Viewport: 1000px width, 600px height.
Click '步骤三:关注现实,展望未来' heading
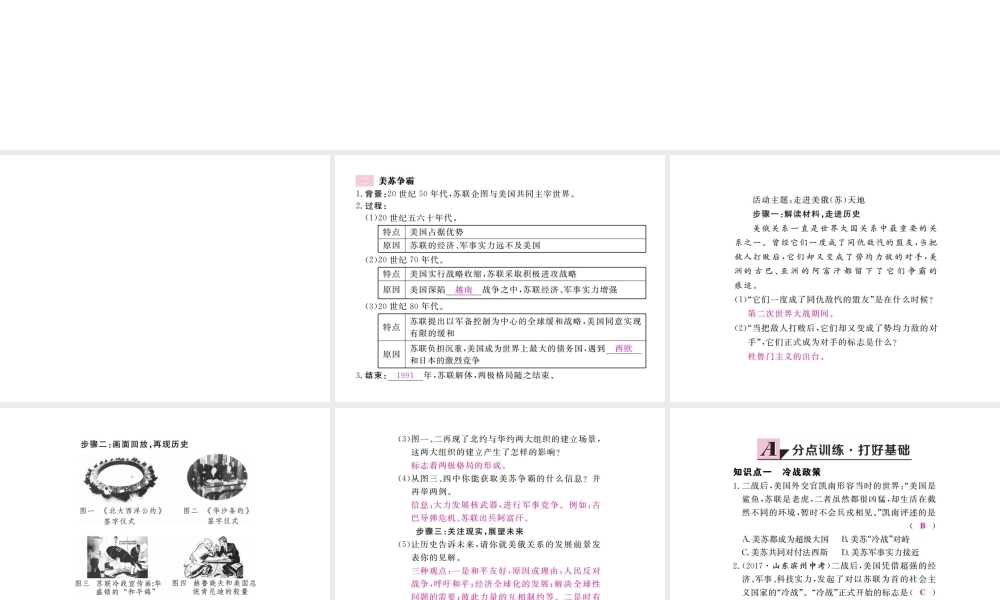coord(469,531)
